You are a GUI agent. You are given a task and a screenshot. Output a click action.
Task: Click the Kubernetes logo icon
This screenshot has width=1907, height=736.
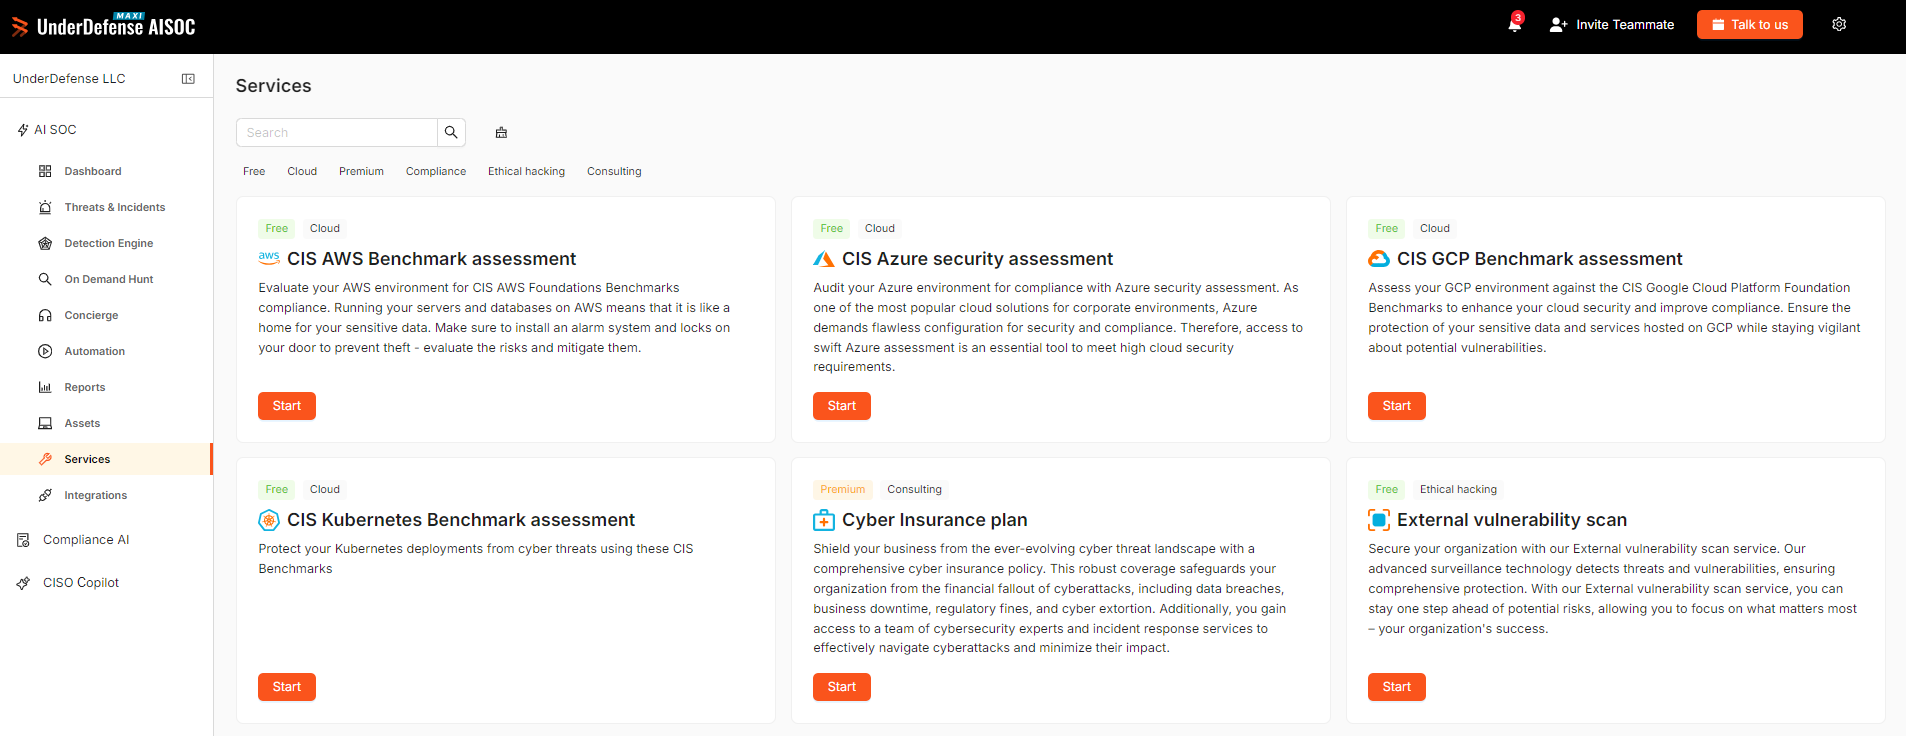click(x=269, y=520)
